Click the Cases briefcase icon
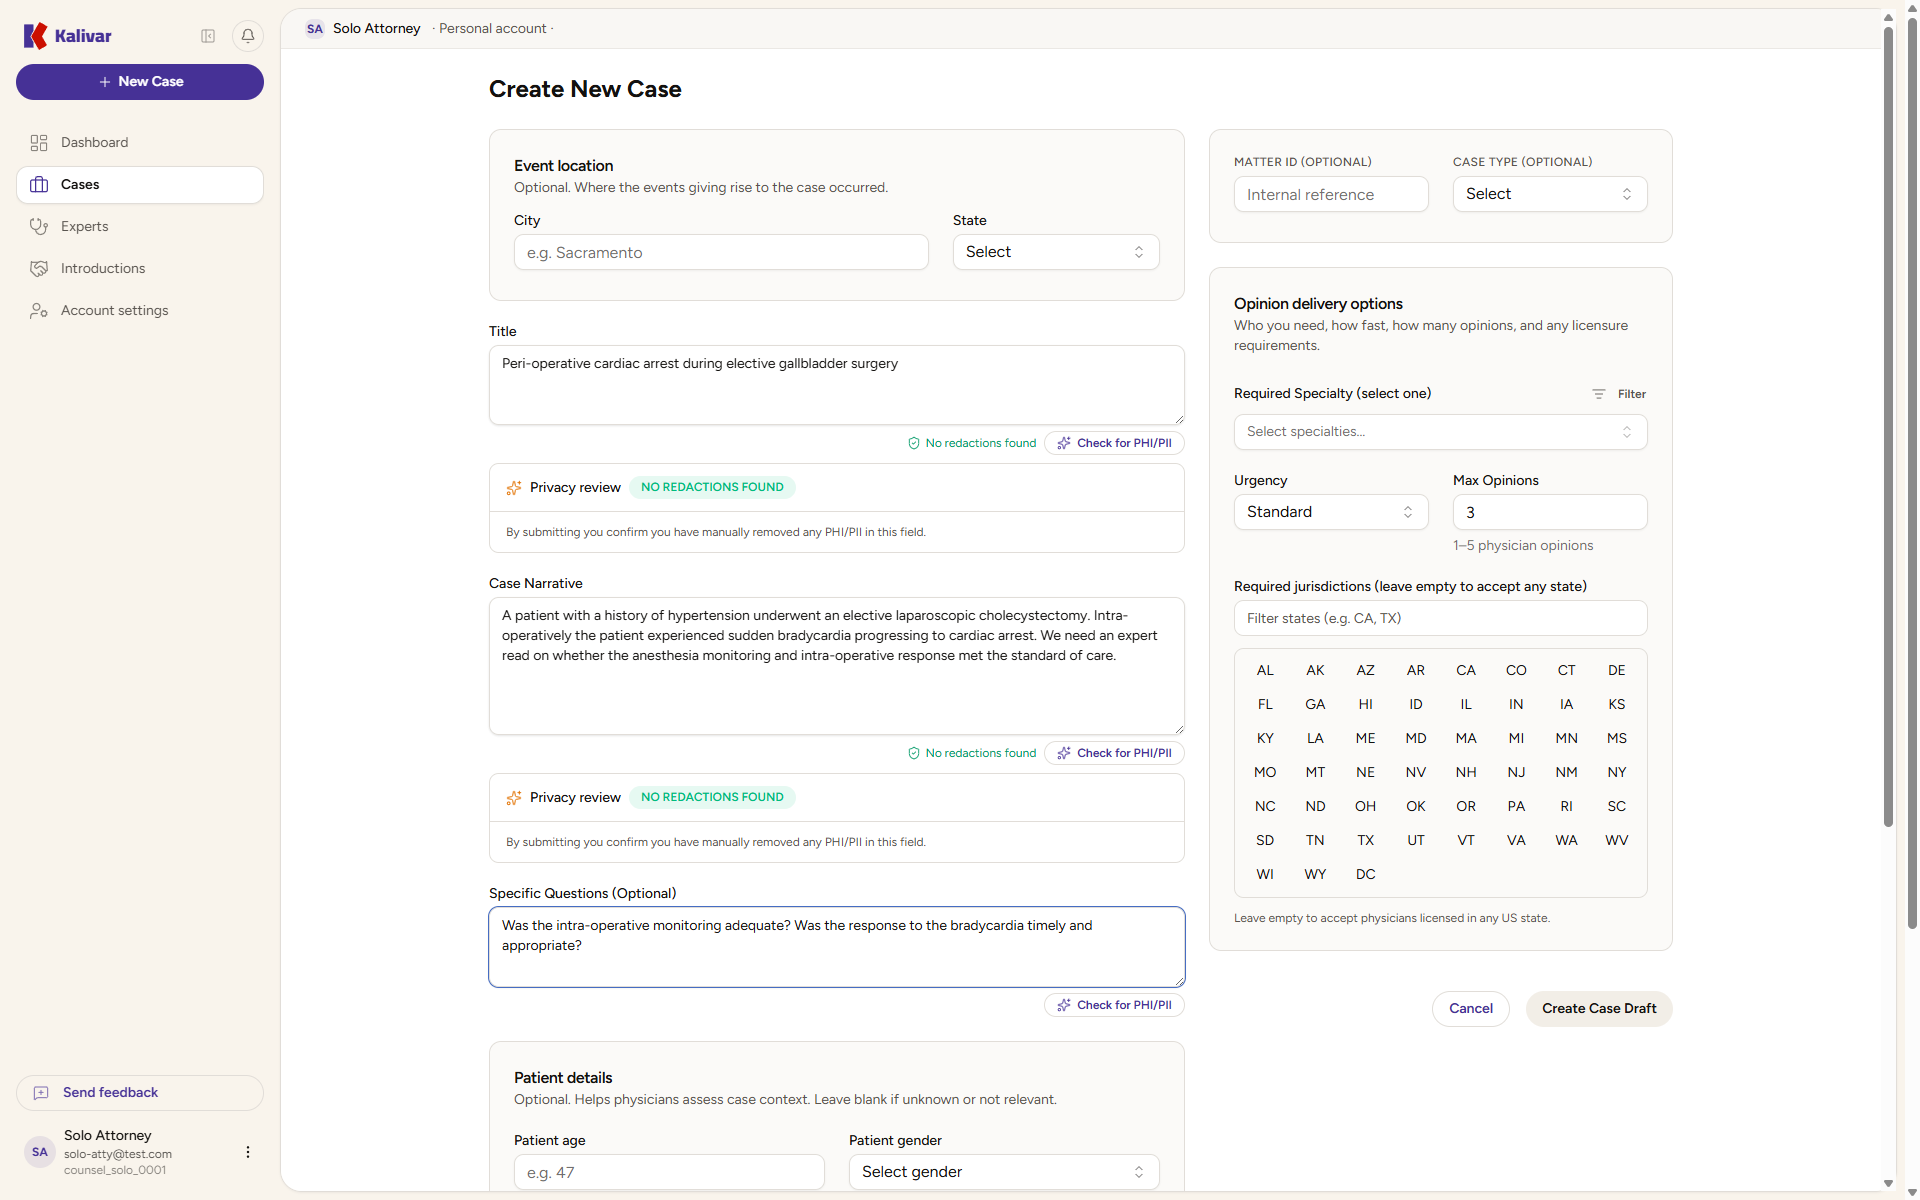 [x=39, y=185]
